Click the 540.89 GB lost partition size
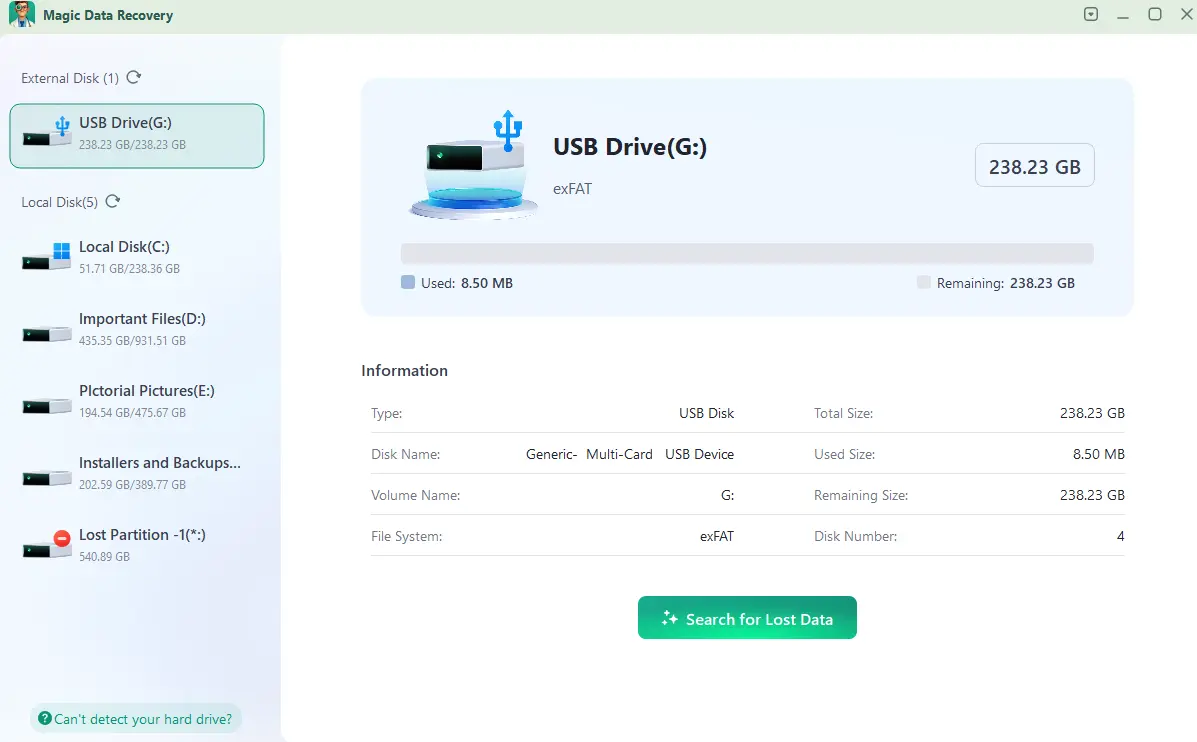1197x742 pixels. click(105, 556)
